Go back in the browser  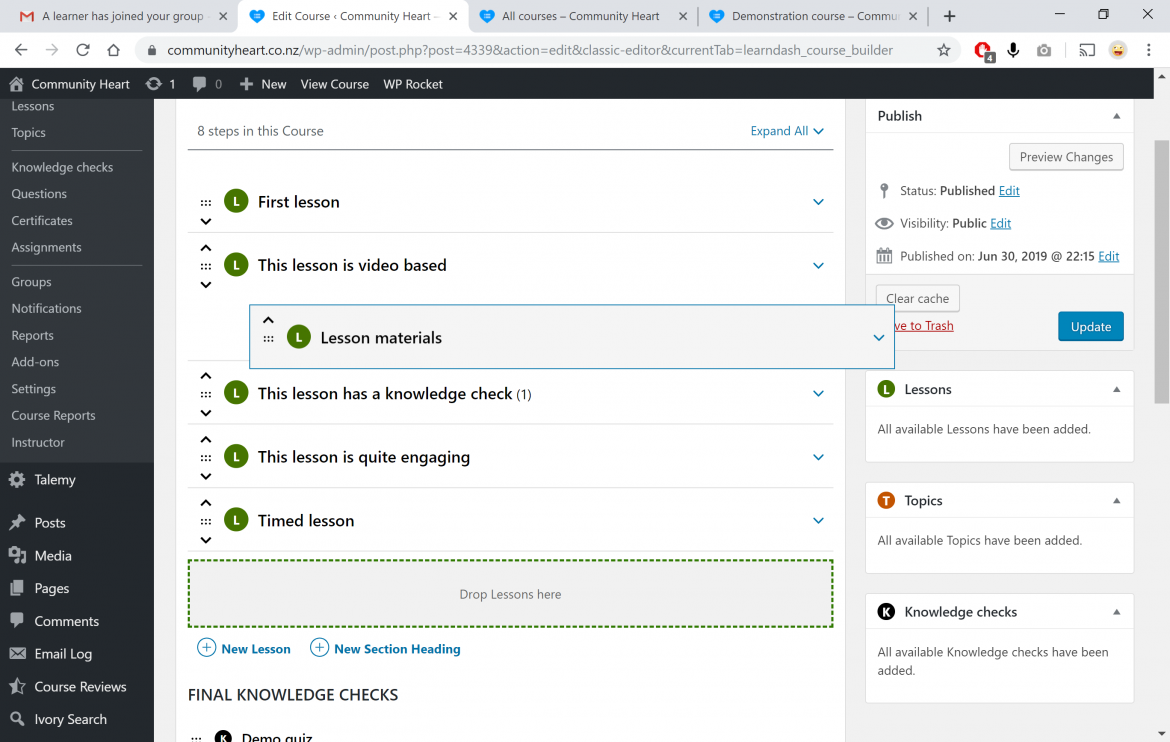pos(21,50)
